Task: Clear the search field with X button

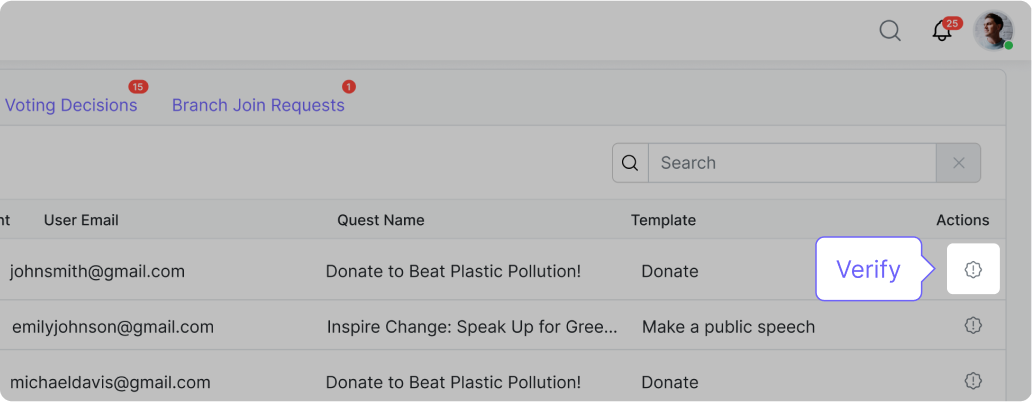Action: (958, 163)
